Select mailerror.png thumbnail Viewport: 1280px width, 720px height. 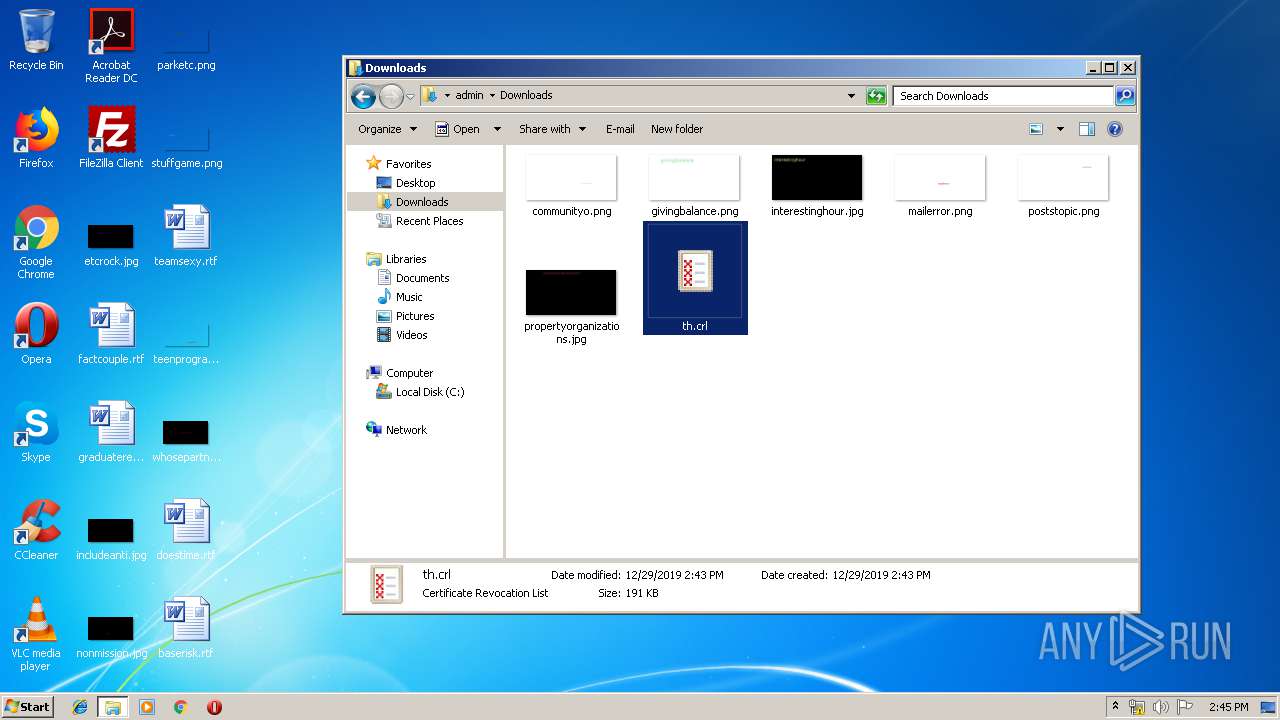[x=940, y=186]
